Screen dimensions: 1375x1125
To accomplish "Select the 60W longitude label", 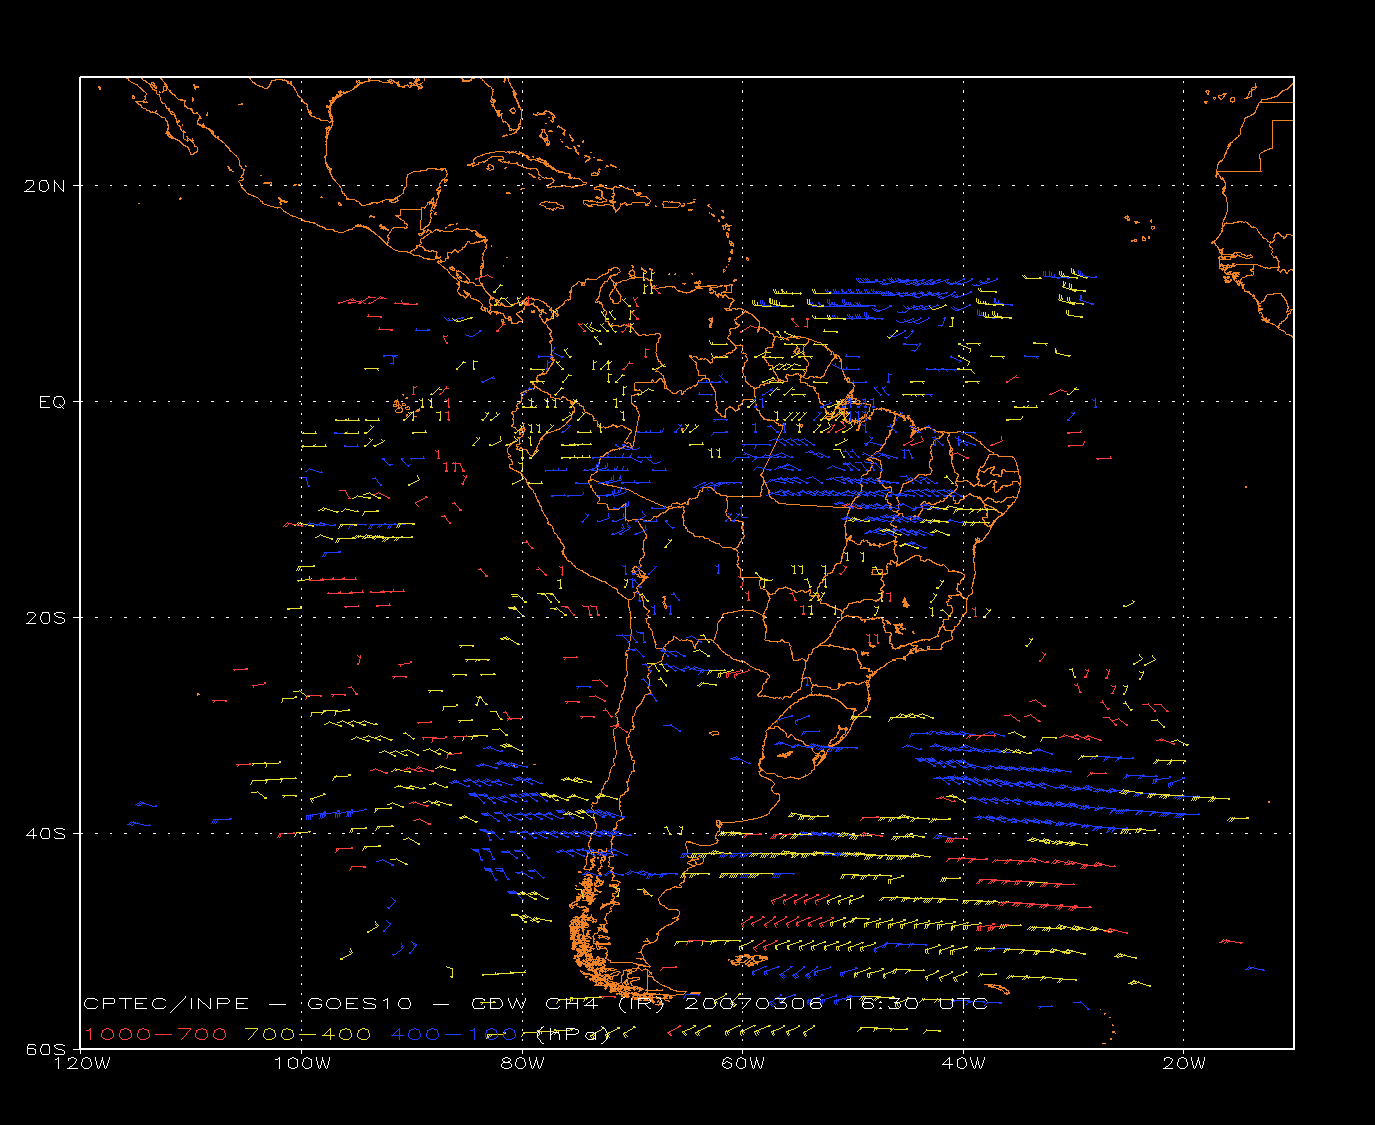I will 743,1063.
